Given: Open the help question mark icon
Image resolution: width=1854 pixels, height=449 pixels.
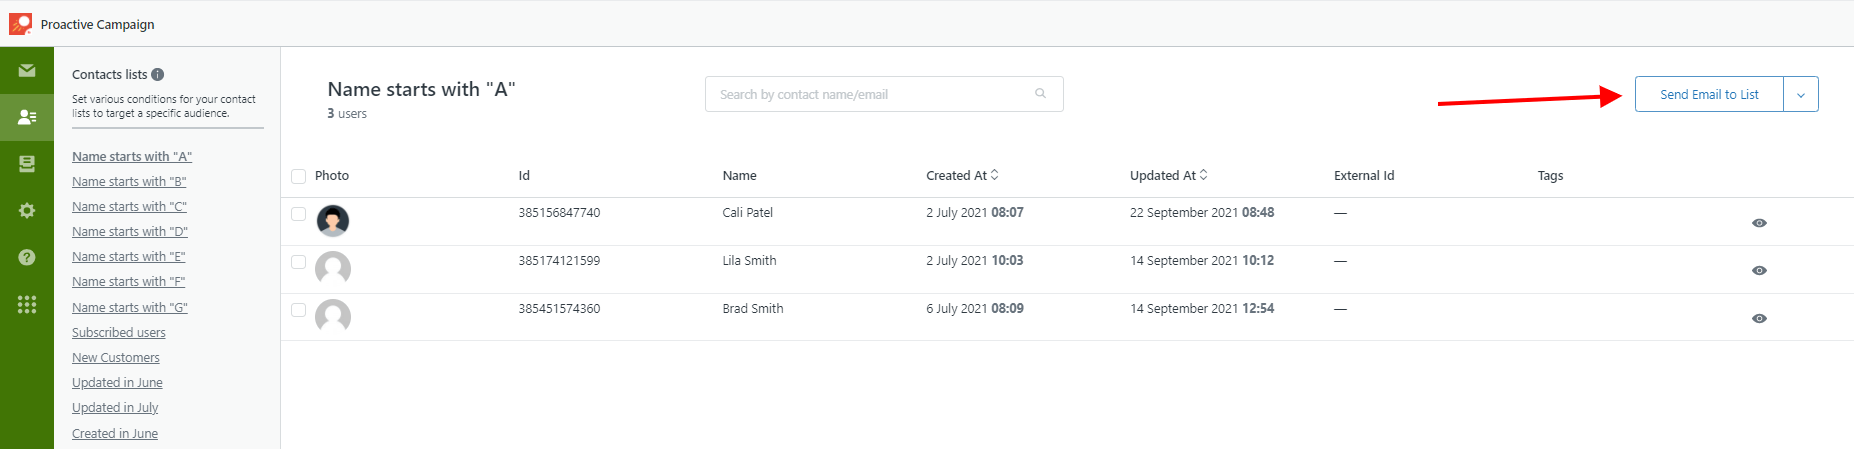Looking at the screenshot, I should [27, 257].
